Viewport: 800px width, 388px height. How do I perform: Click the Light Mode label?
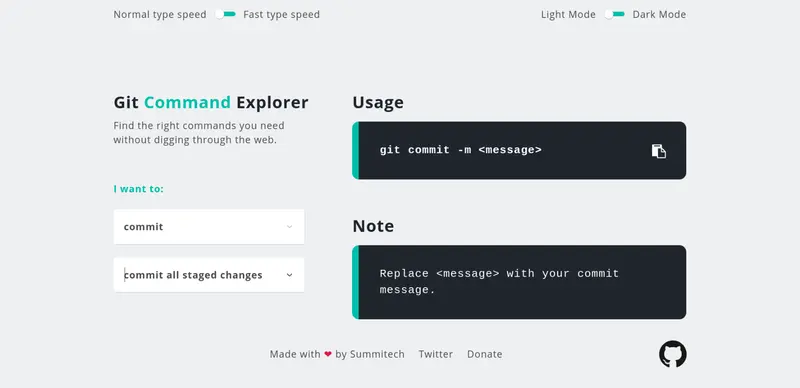[x=568, y=14]
